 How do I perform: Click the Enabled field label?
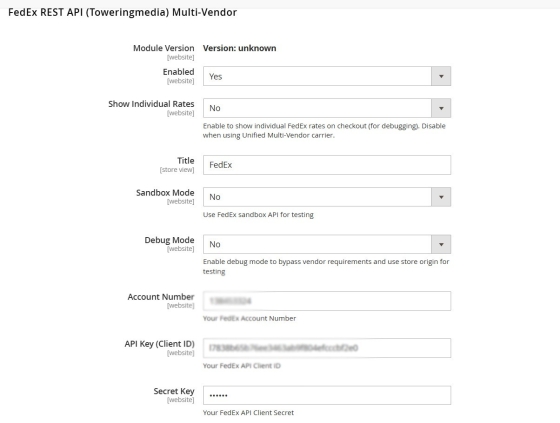tap(178, 72)
